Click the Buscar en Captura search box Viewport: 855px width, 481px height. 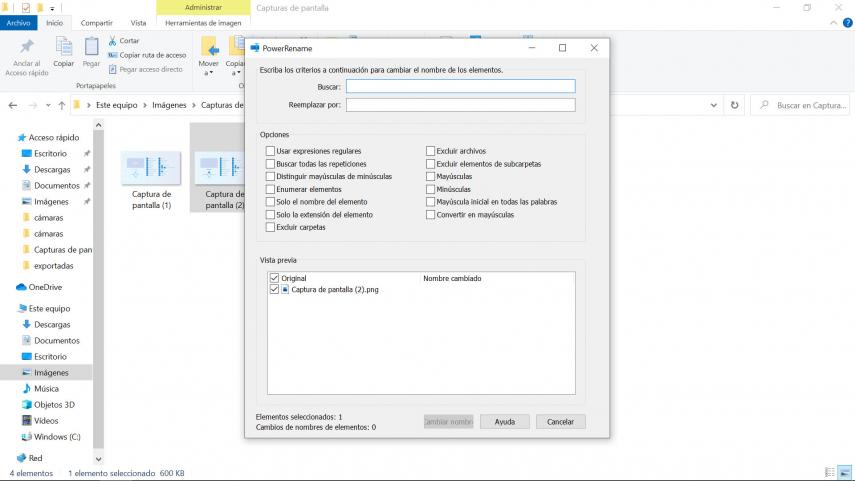(800, 105)
